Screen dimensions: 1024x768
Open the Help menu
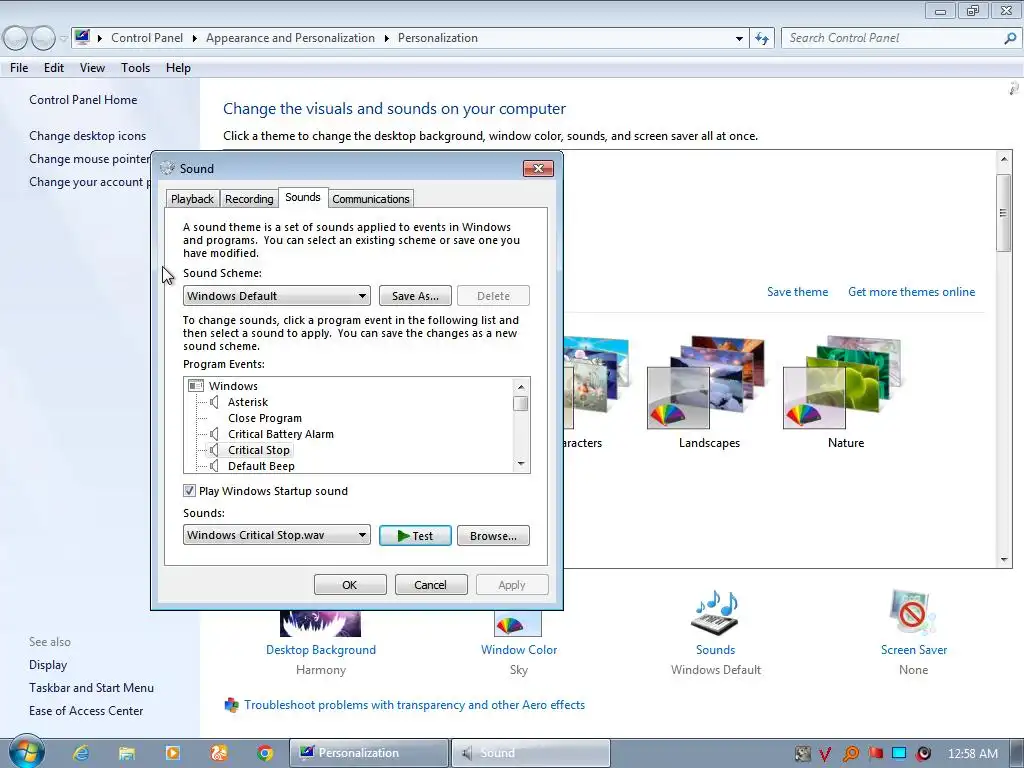coord(178,68)
